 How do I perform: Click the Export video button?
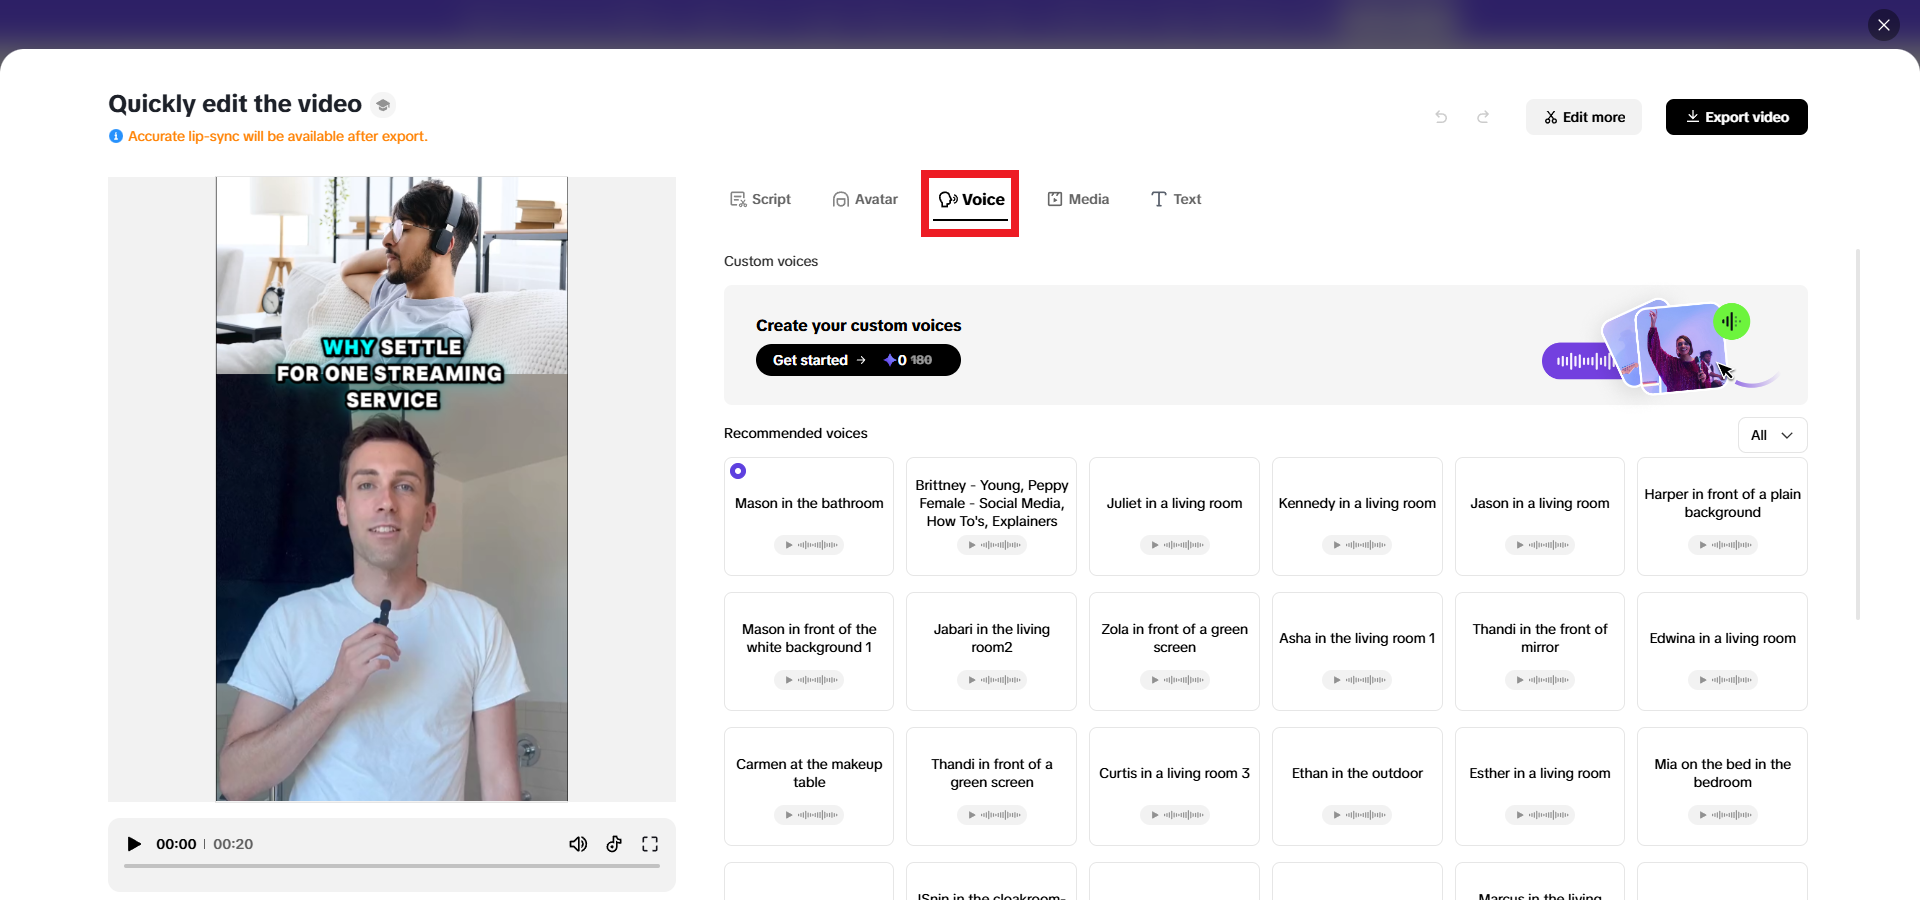(x=1736, y=117)
